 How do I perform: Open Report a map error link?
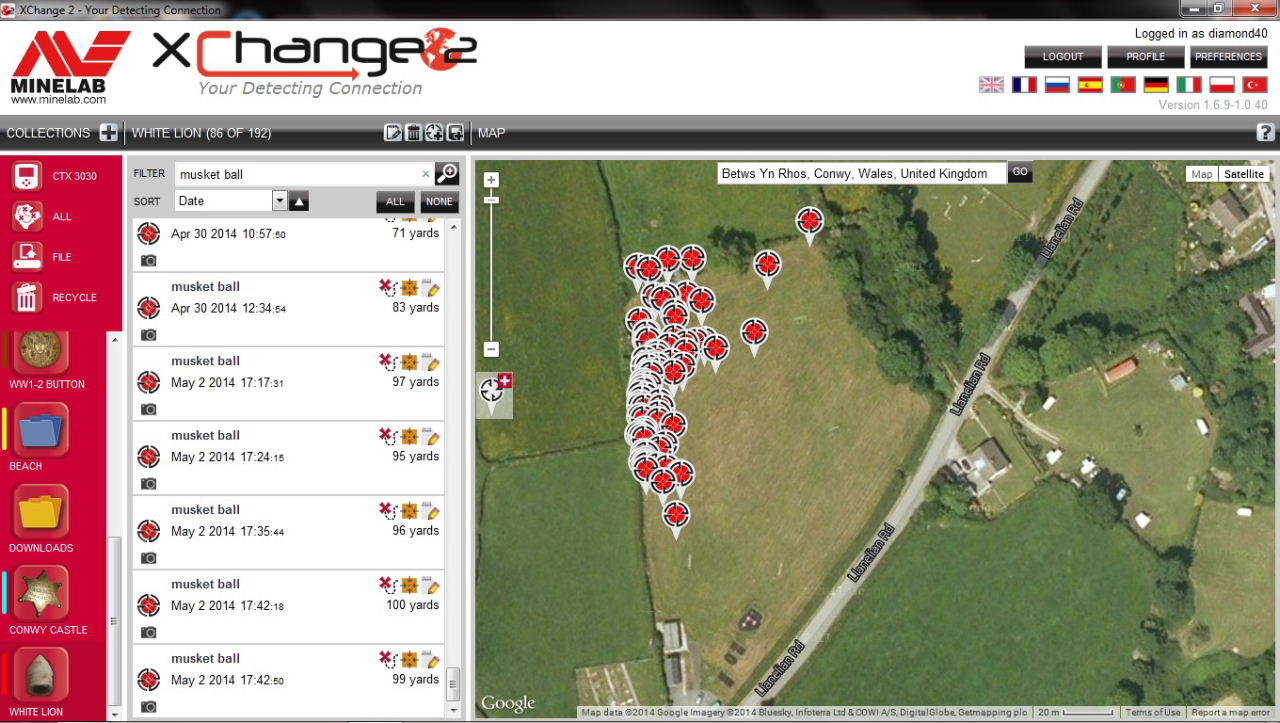coord(1233,713)
